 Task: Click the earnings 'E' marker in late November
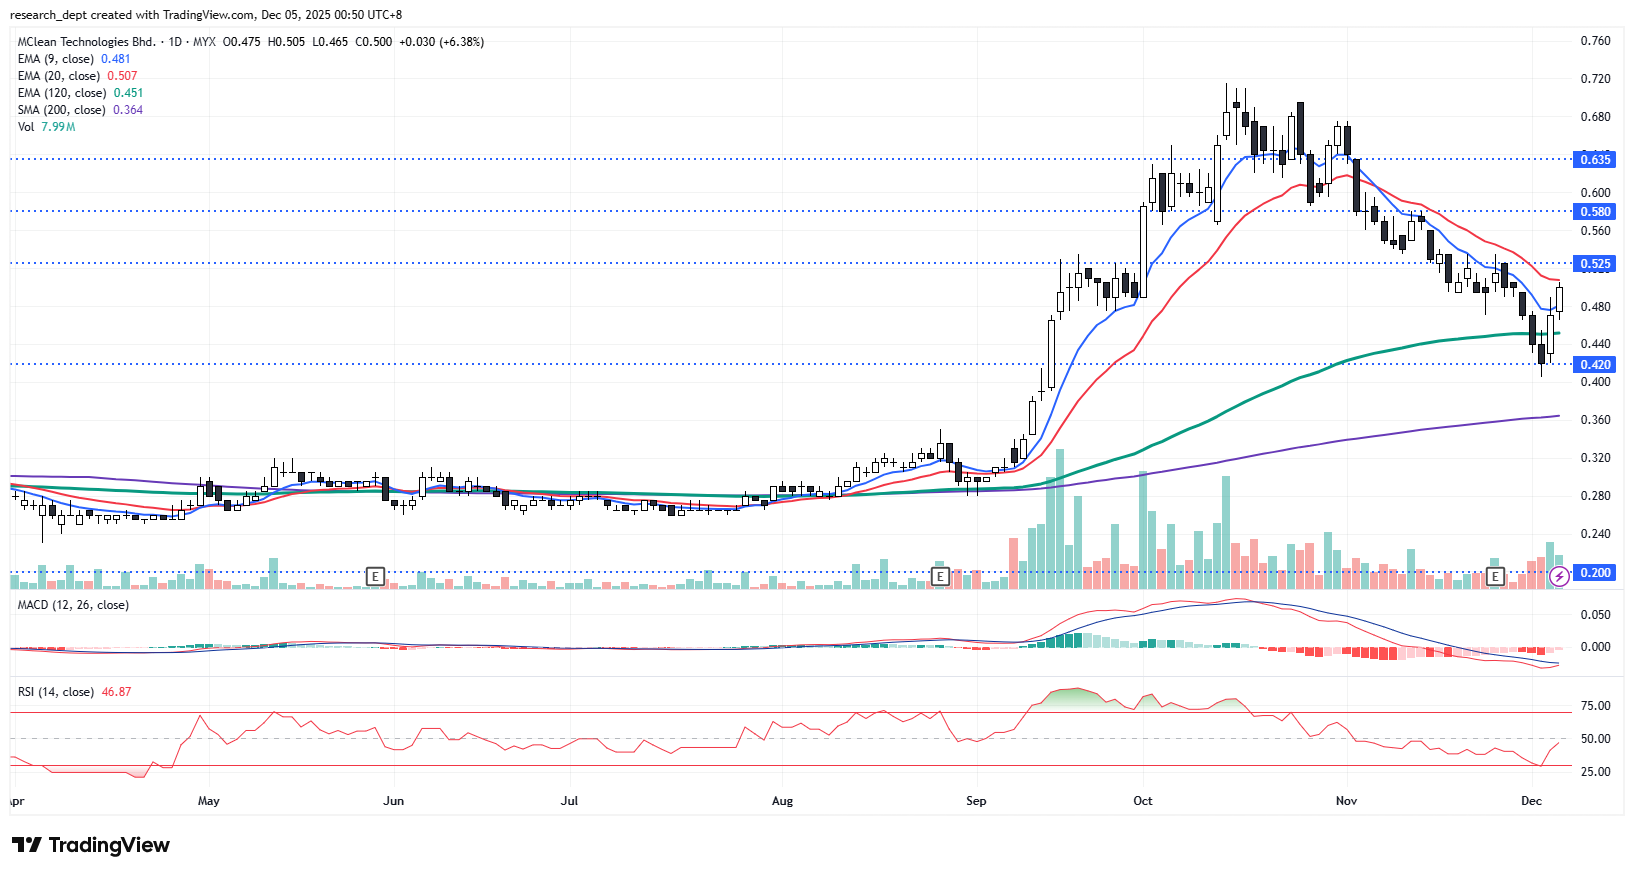1495,576
